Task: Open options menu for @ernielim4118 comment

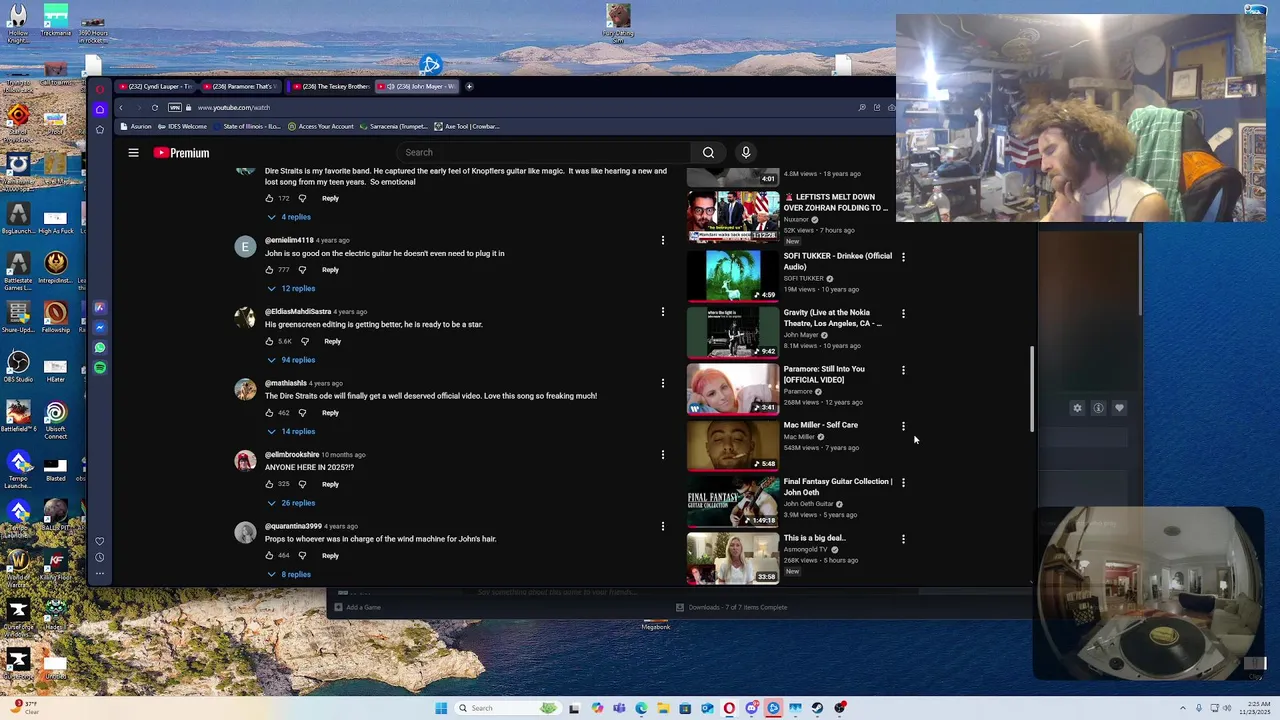Action: pyautogui.click(x=662, y=240)
